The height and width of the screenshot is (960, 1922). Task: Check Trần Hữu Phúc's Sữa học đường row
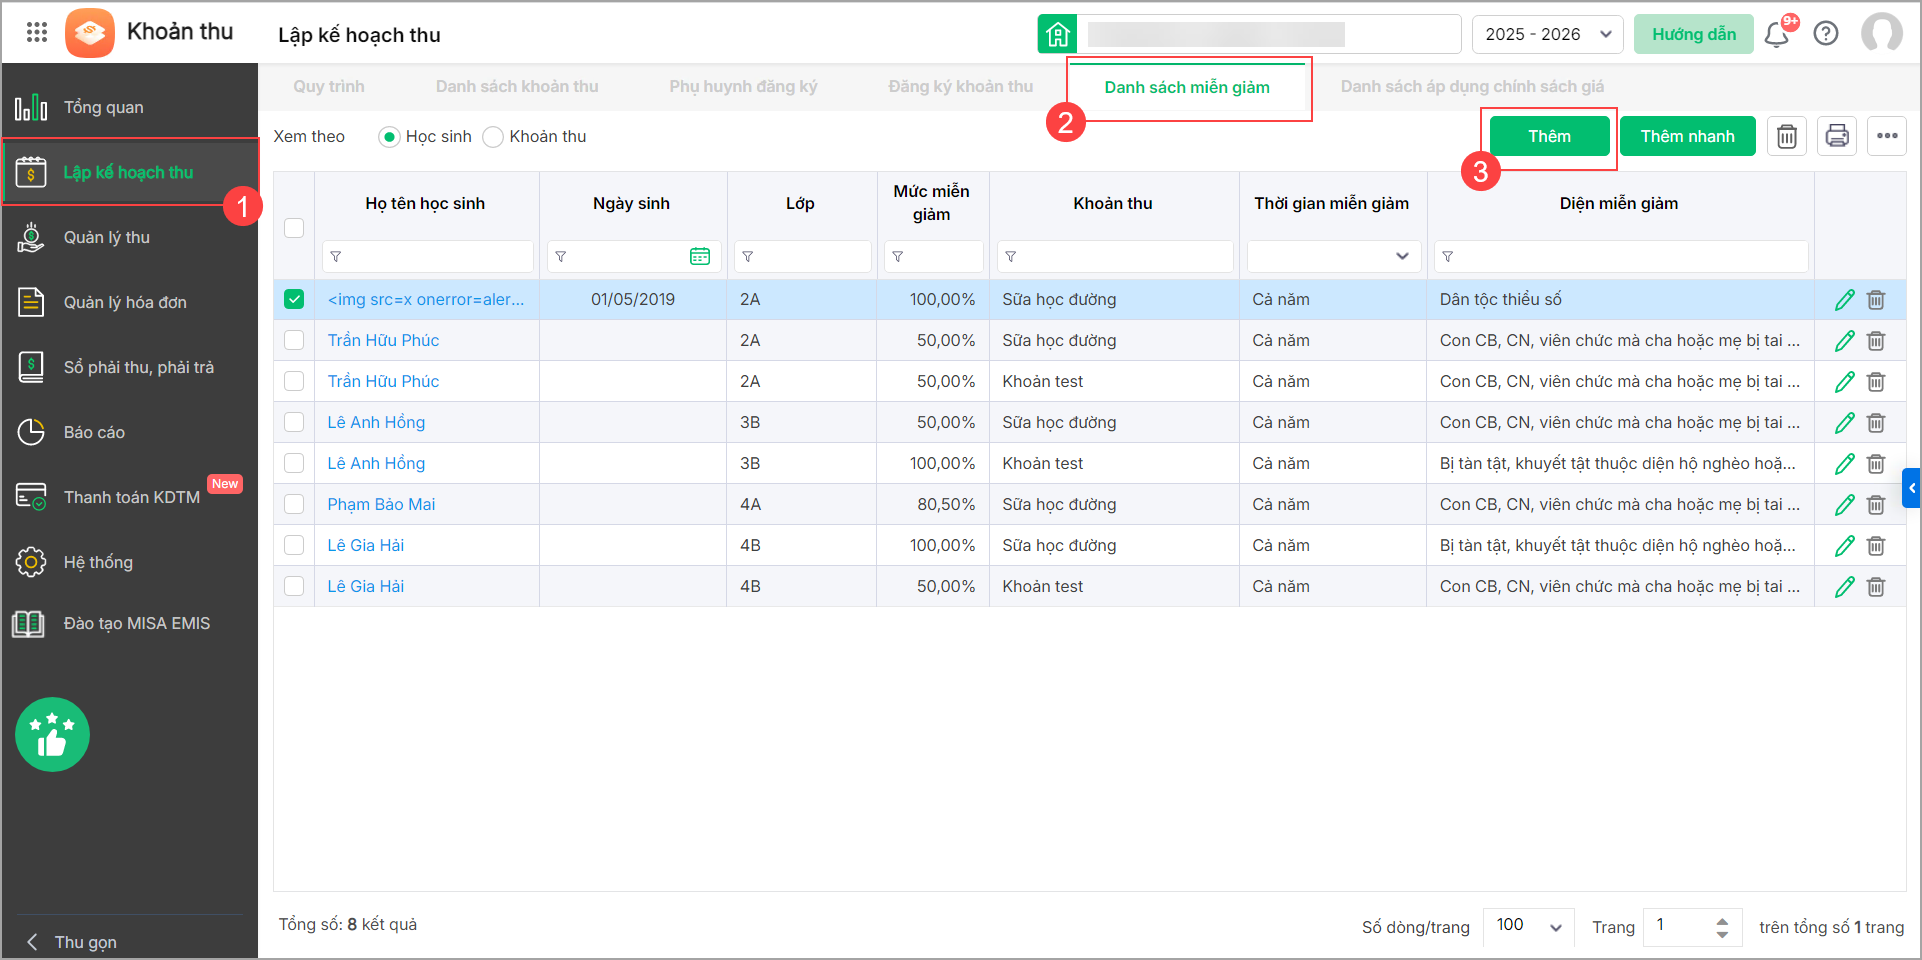294,340
